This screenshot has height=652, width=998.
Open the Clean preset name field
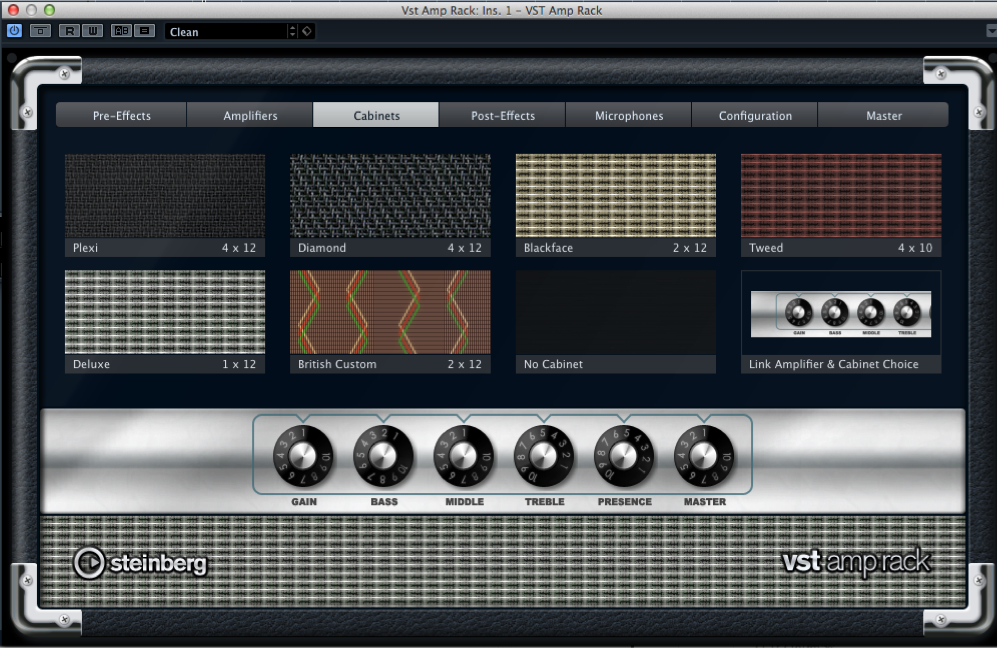tap(226, 32)
